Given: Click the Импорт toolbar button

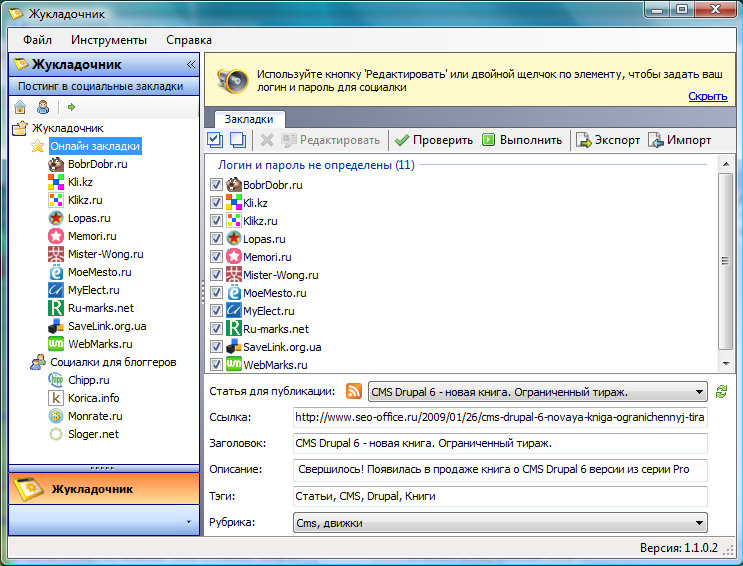Looking at the screenshot, I should (679, 140).
